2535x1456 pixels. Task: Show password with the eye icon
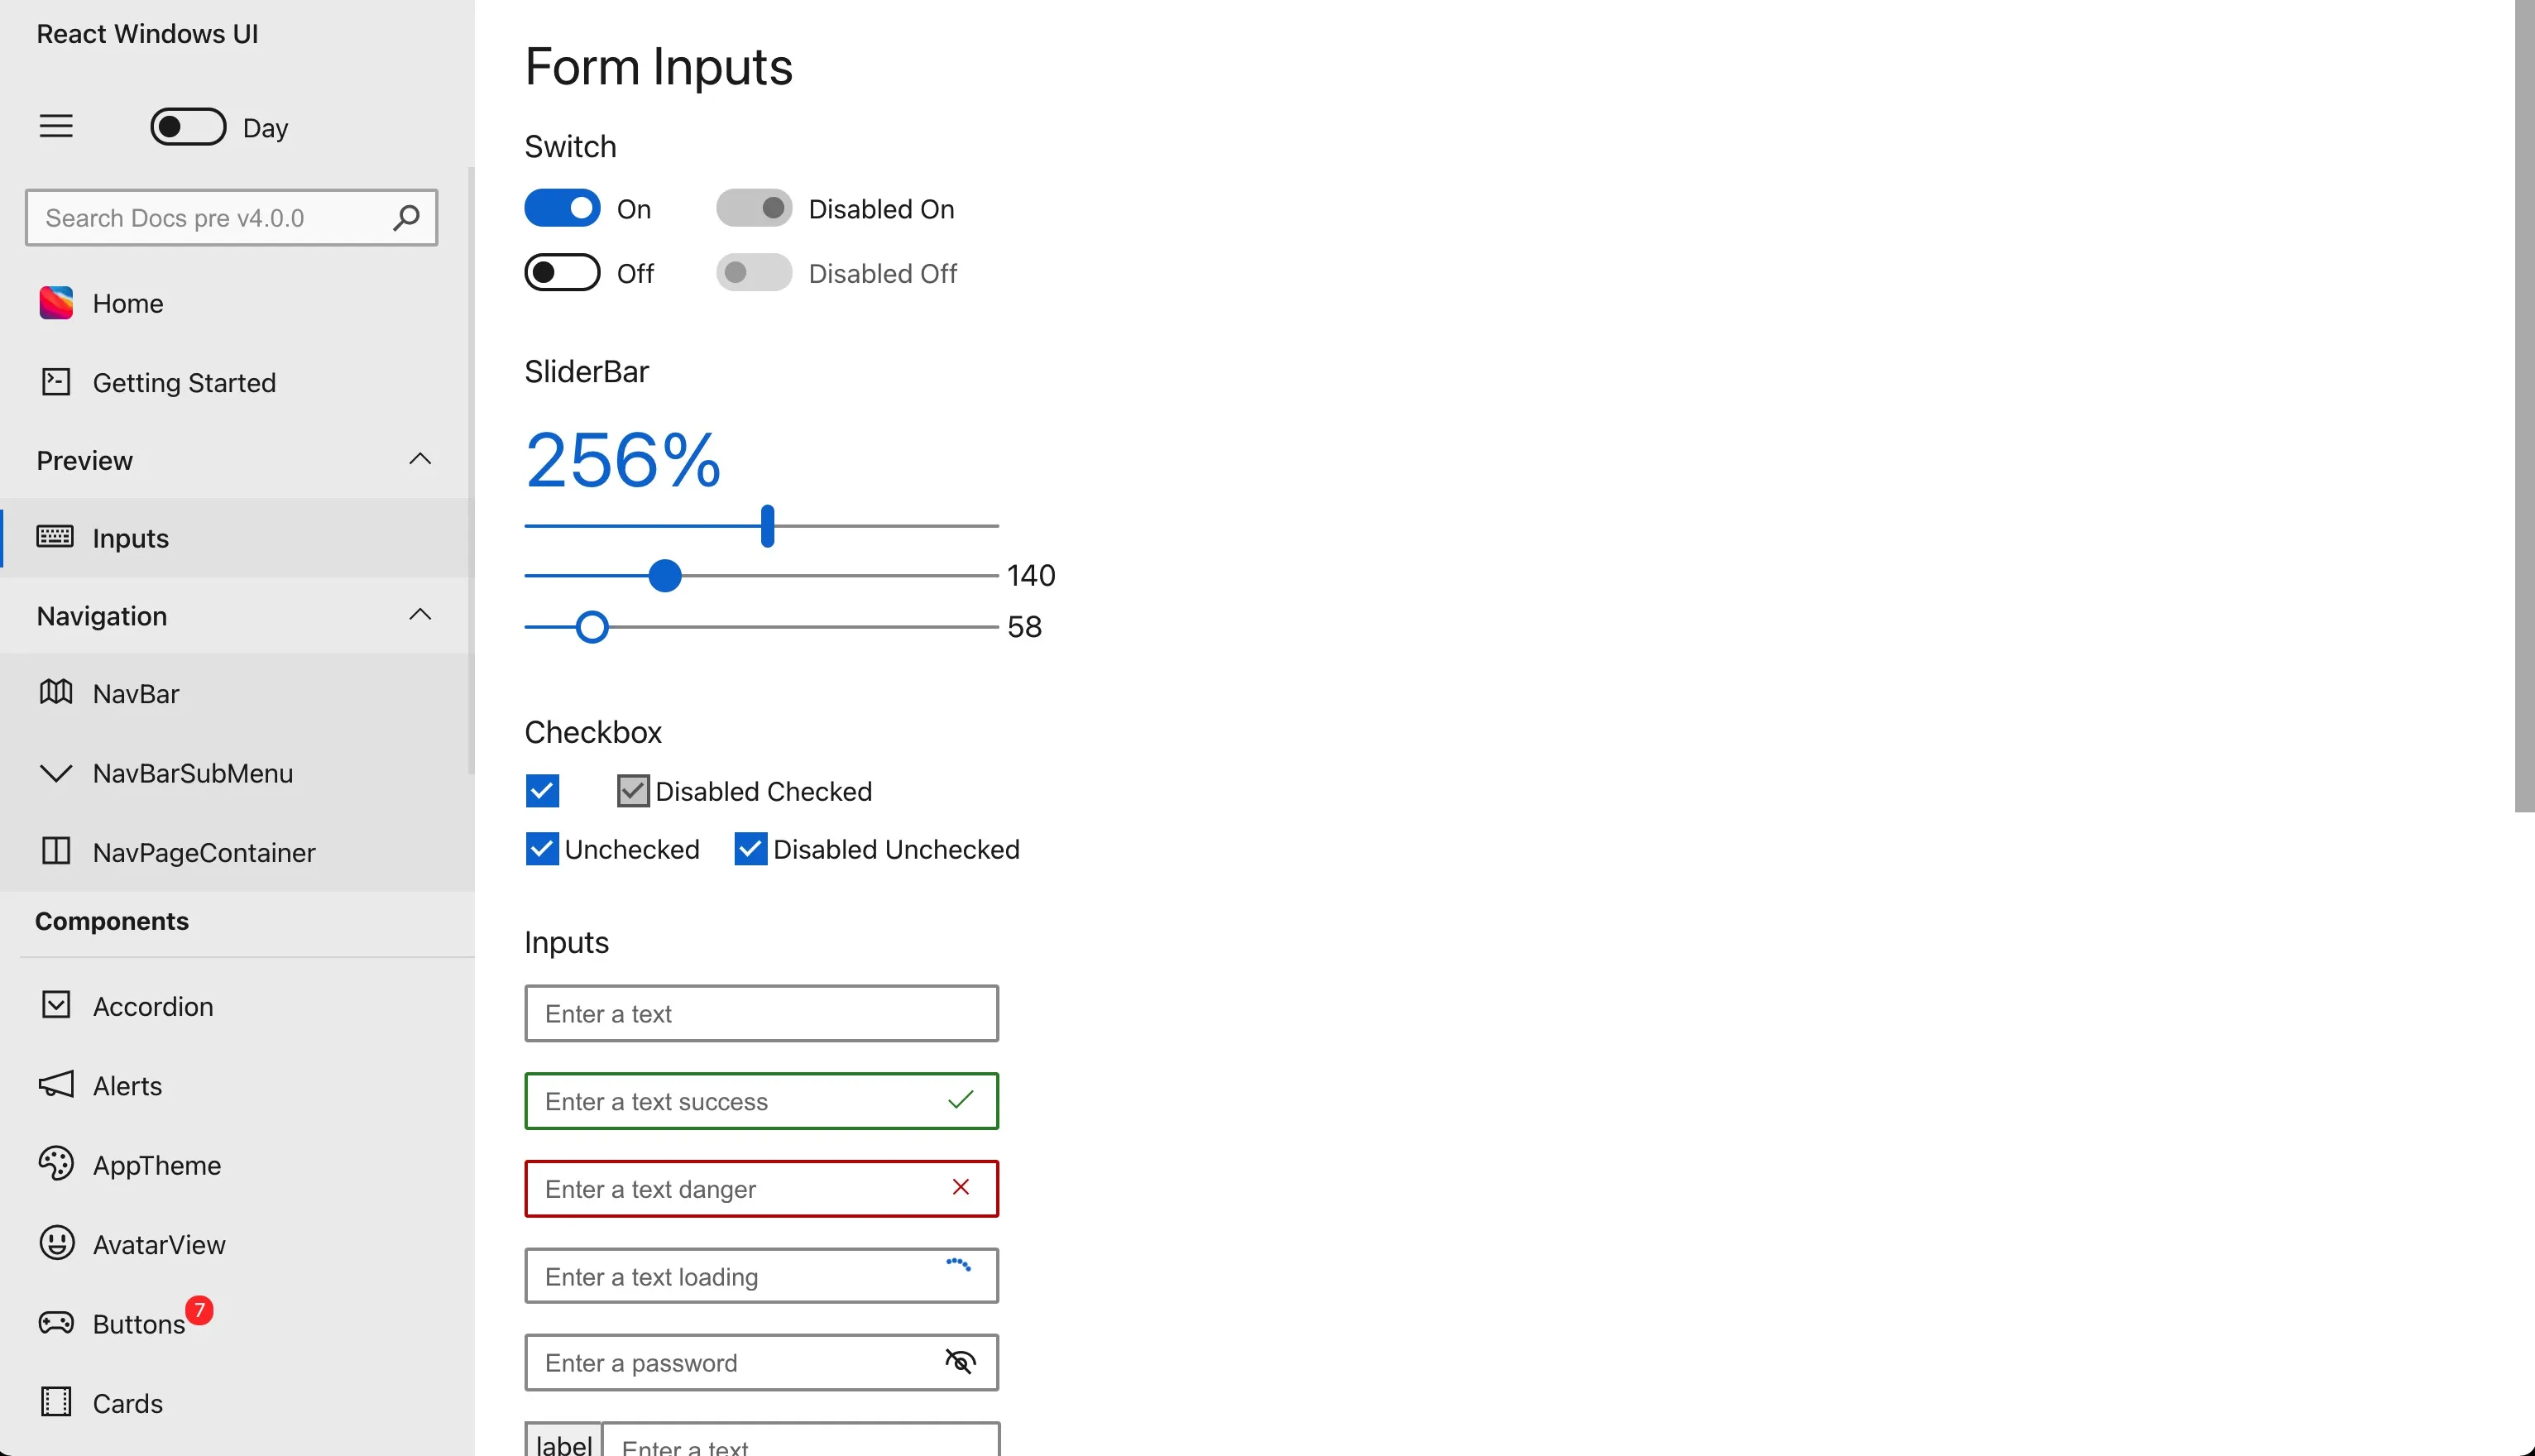[960, 1362]
